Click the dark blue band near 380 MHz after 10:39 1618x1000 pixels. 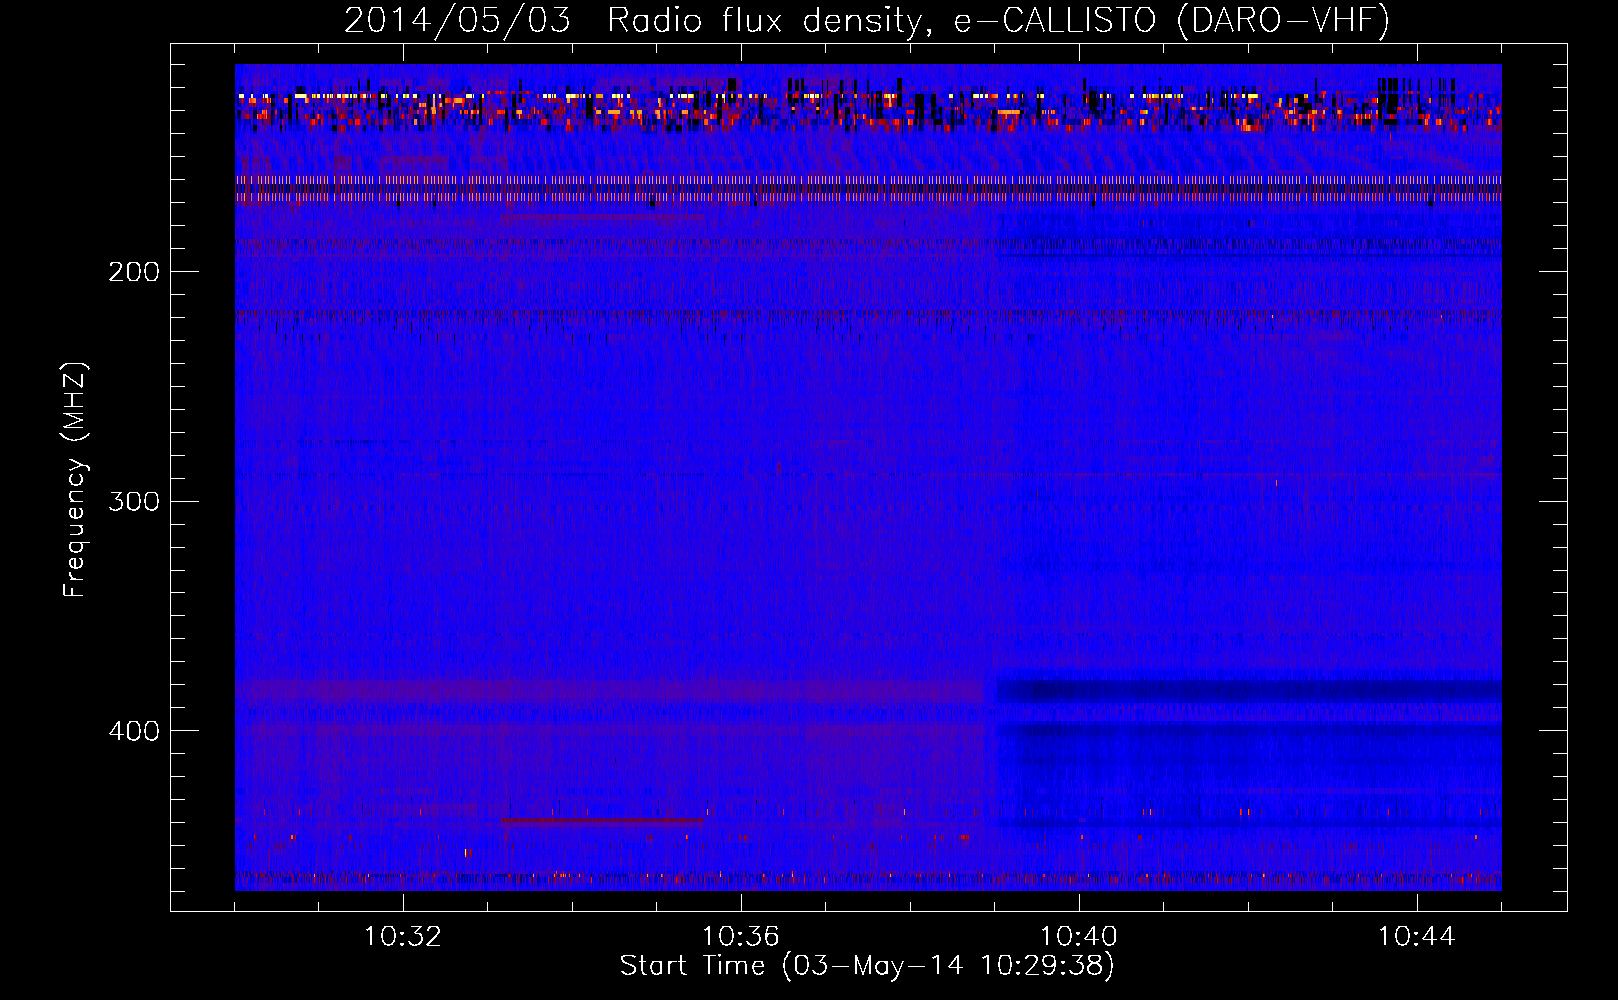[1249, 690]
